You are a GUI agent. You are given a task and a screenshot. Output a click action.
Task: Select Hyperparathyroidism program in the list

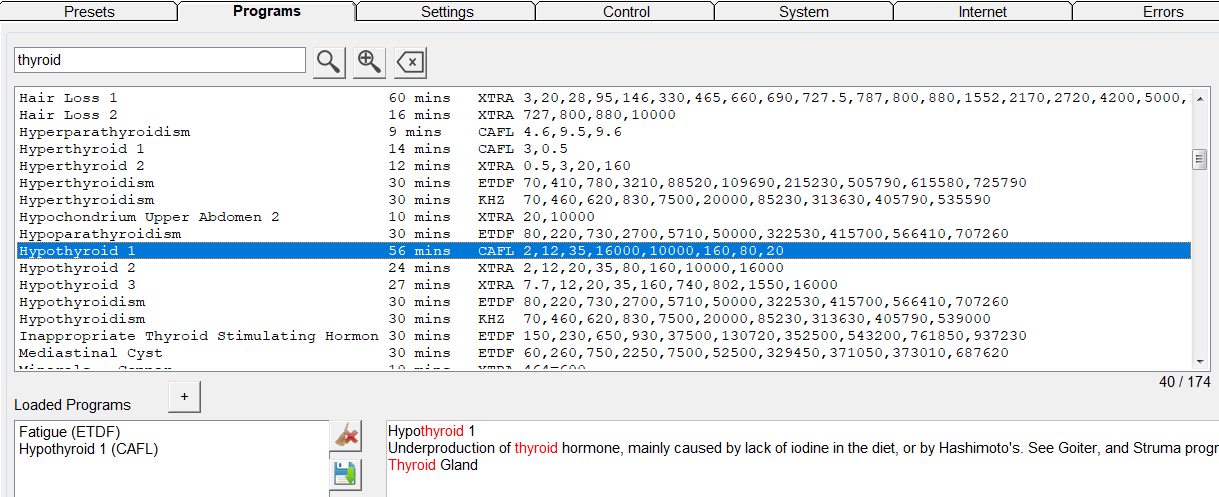pyautogui.click(x=104, y=132)
